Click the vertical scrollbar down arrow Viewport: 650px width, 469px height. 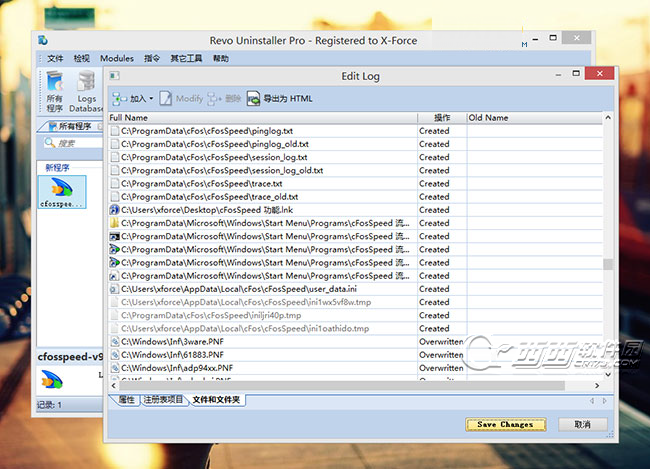[608, 374]
